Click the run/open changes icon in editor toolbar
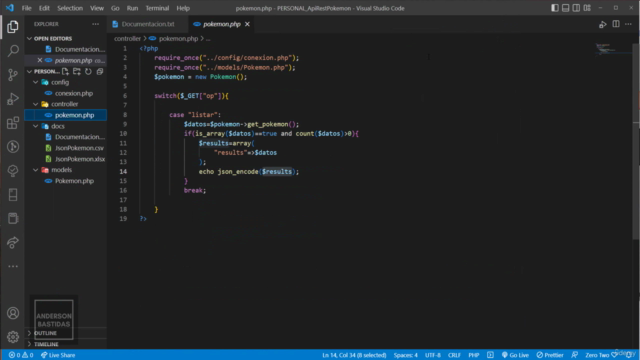Image resolution: width=640 pixels, height=360 pixels. coord(602,24)
